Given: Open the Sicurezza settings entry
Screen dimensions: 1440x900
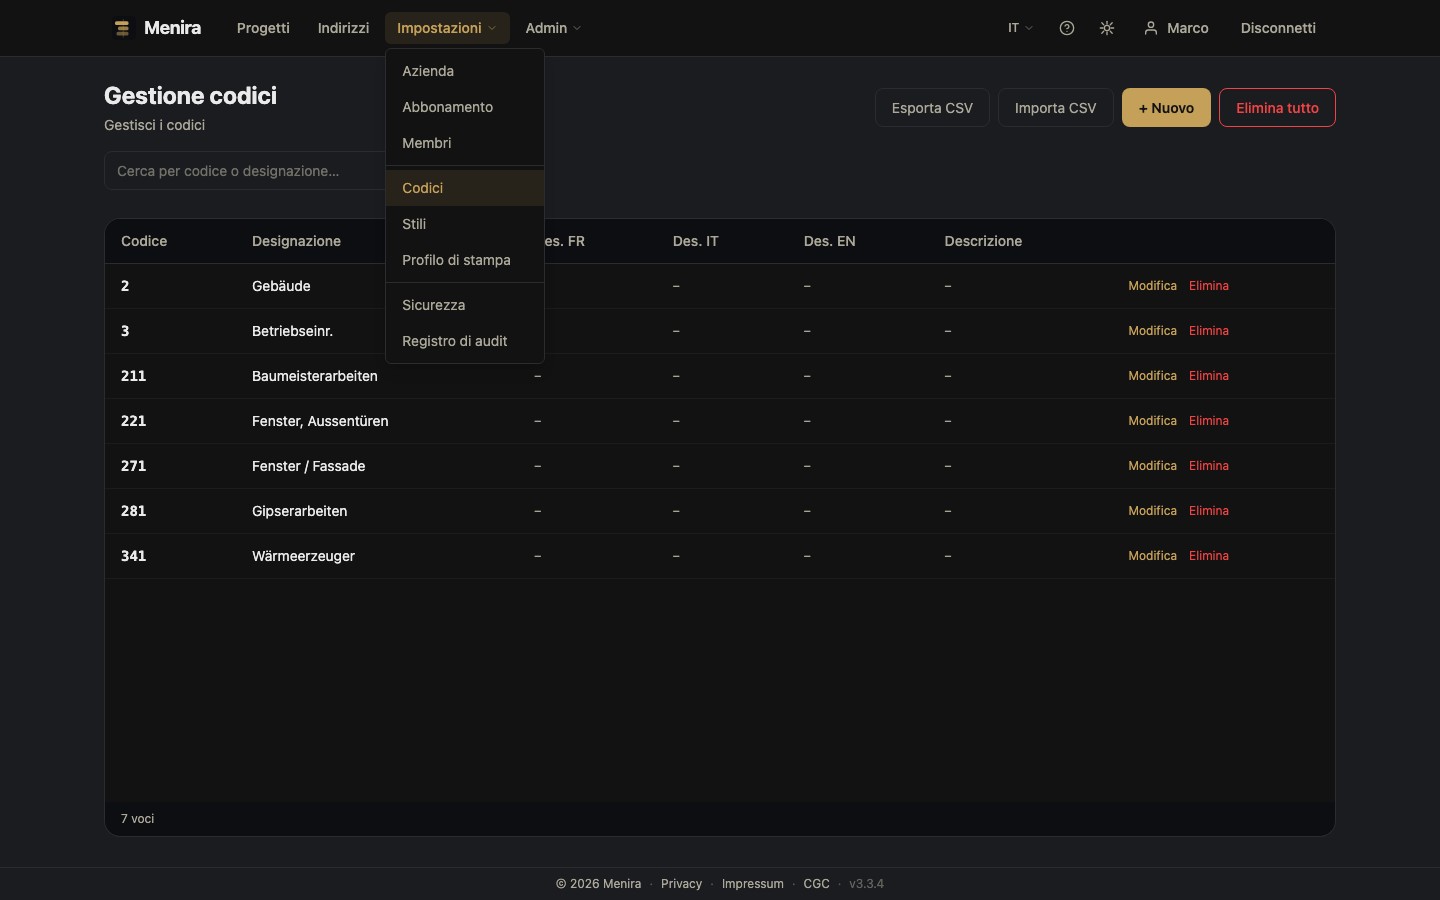Looking at the screenshot, I should click(x=465, y=305).
